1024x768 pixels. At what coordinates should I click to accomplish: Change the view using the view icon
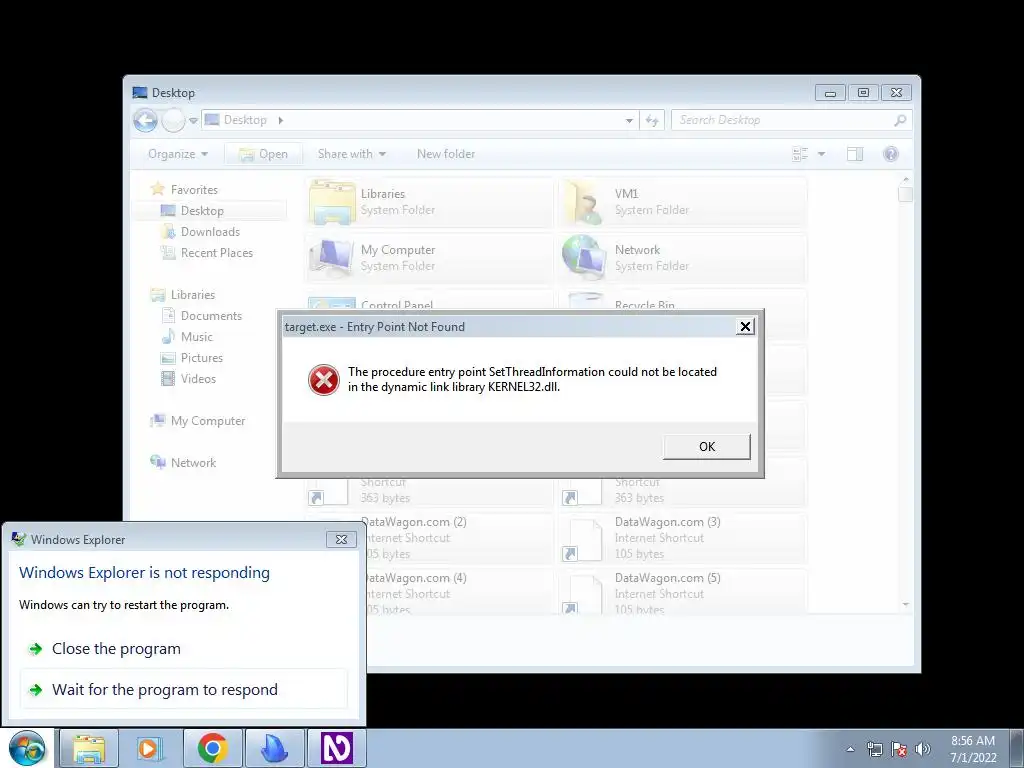tap(800, 154)
